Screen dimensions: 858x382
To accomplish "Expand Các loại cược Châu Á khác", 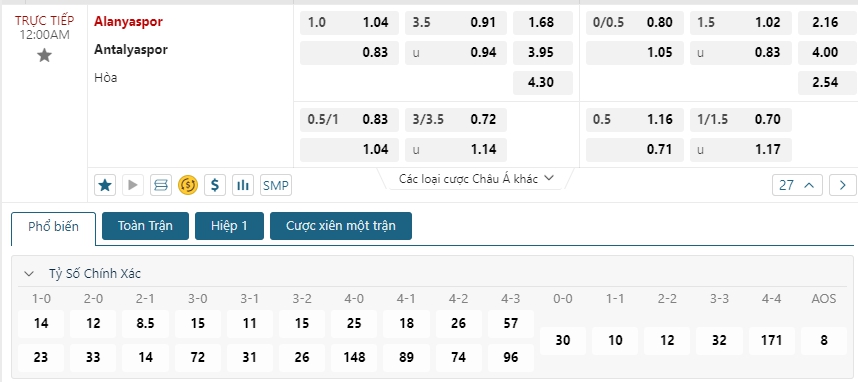I will pyautogui.click(x=476, y=178).
